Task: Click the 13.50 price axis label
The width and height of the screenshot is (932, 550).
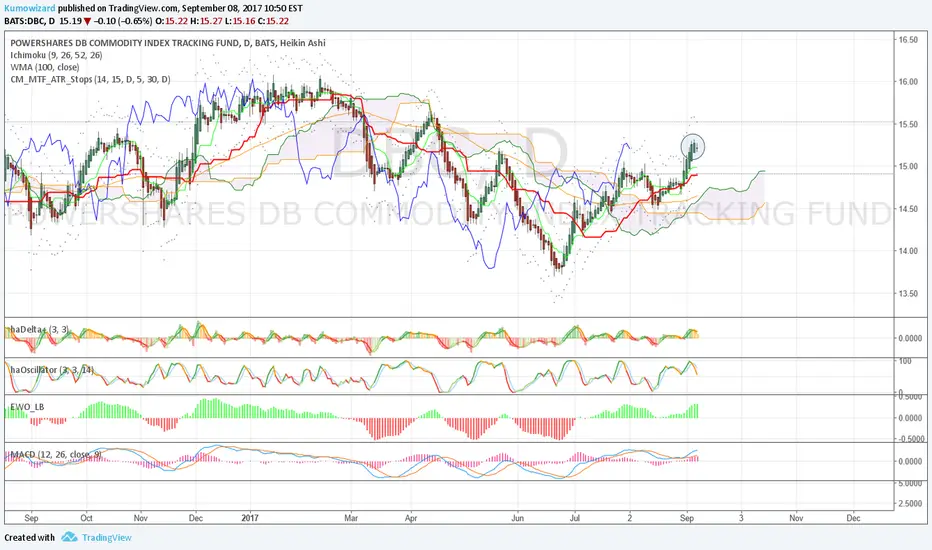Action: 908,294
